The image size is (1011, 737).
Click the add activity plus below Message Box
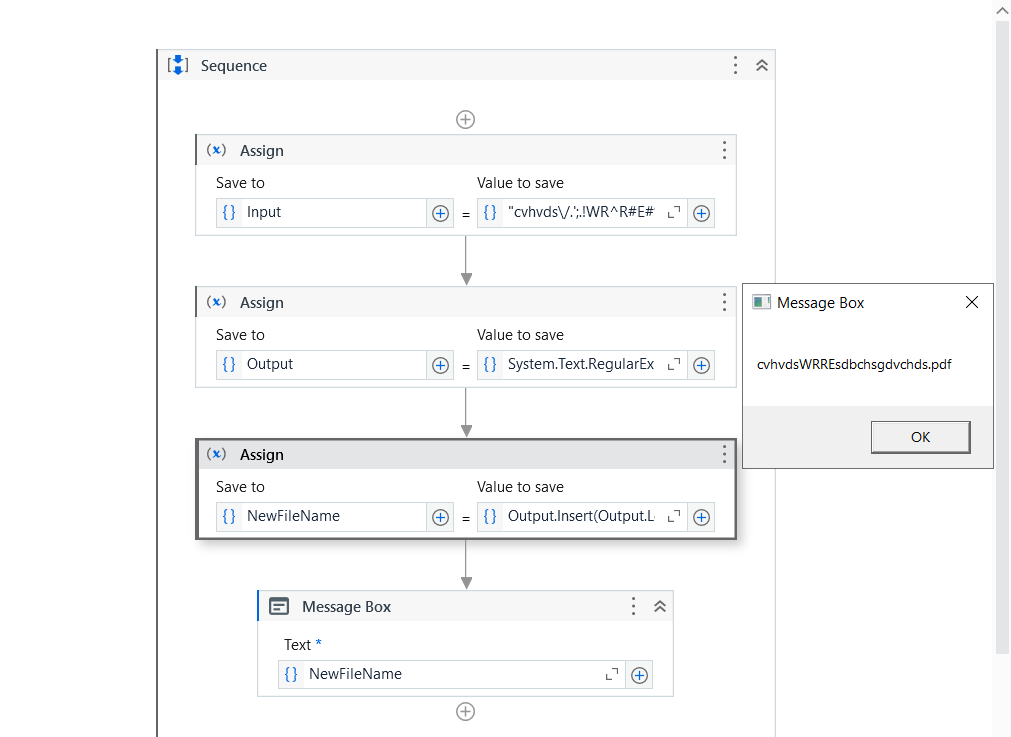(x=465, y=711)
